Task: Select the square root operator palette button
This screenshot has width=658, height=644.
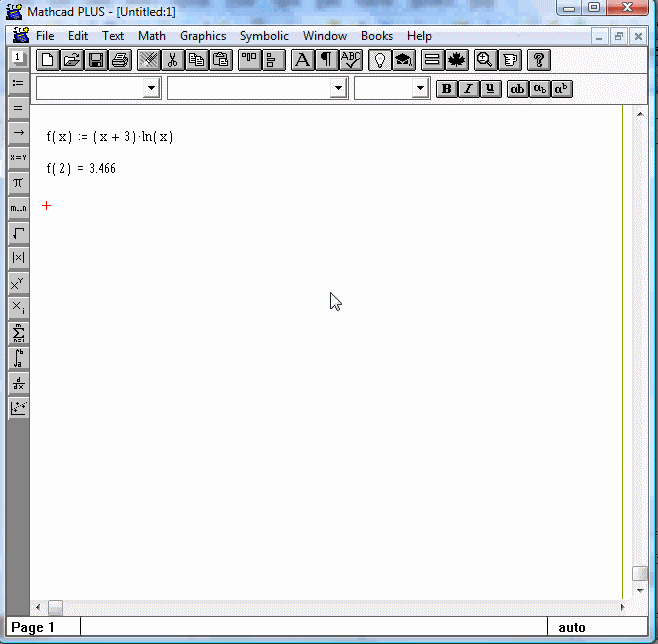Action: [x=18, y=233]
